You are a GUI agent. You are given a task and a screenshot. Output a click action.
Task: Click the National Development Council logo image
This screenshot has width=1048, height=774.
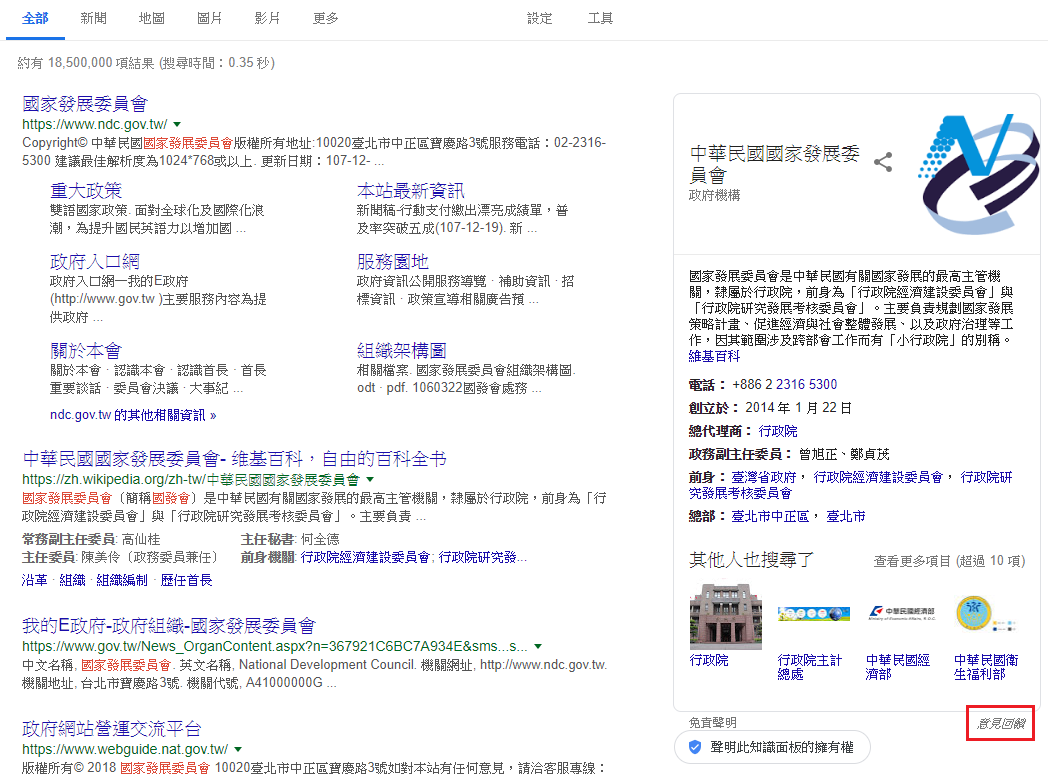click(x=978, y=174)
